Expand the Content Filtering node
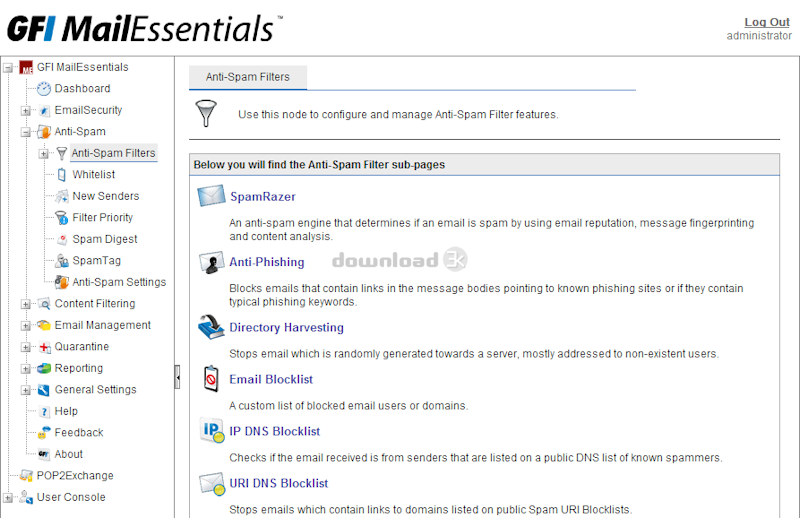Screen dimensions: 800x518 tap(26, 304)
